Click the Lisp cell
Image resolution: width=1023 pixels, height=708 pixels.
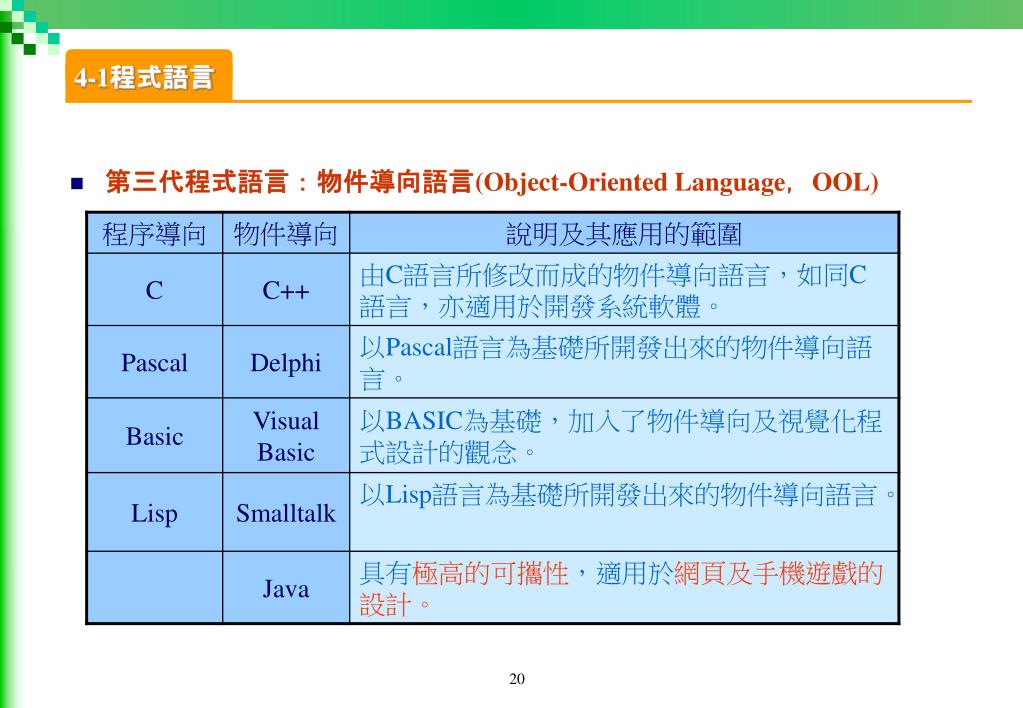pyautogui.click(x=154, y=512)
